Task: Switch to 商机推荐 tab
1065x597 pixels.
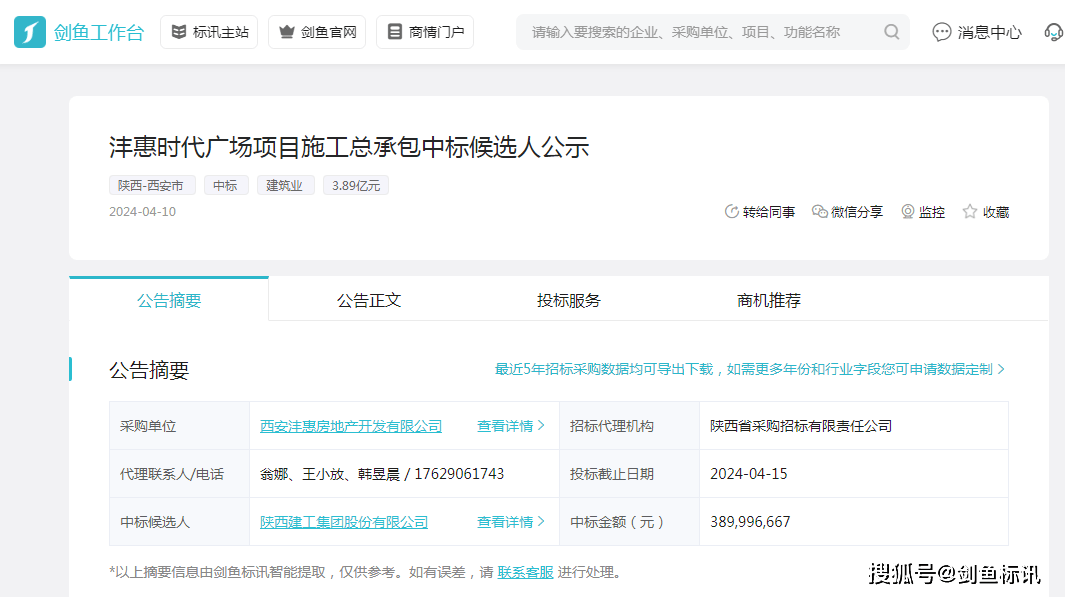Action: click(x=769, y=300)
